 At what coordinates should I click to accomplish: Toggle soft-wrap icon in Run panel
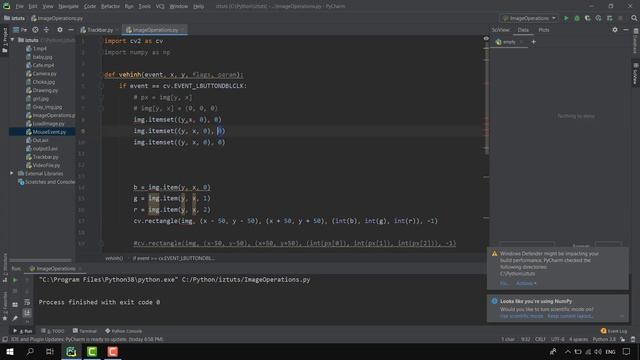click(x=27, y=302)
